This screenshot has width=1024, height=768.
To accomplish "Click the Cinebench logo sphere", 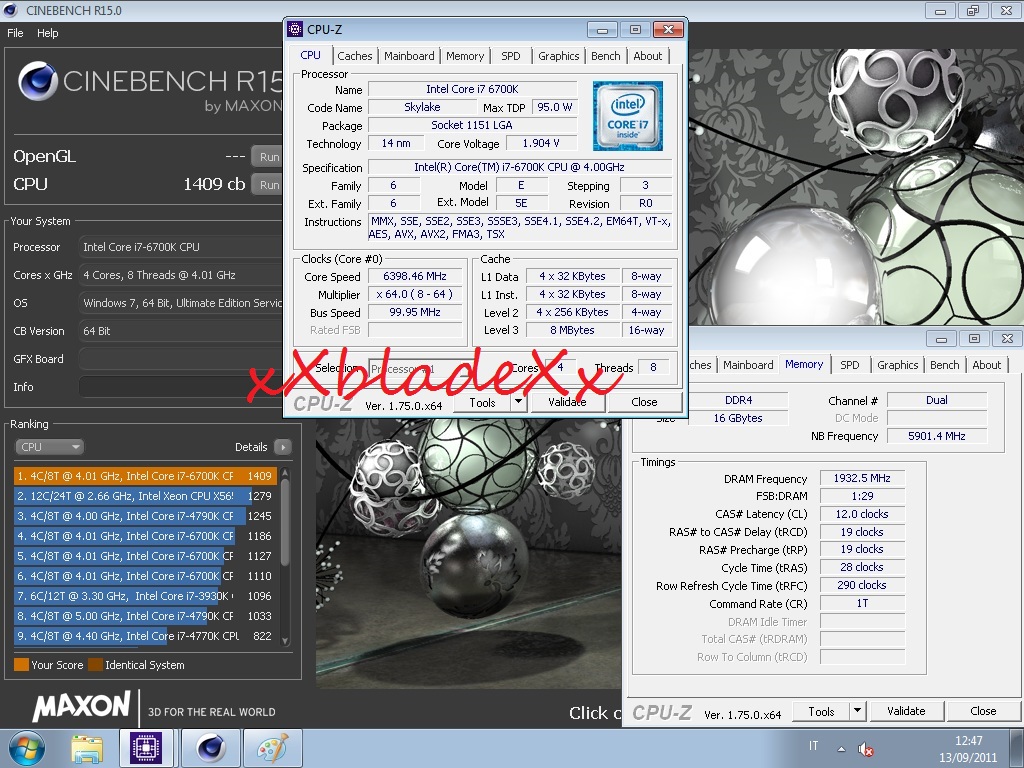I will [x=37, y=81].
